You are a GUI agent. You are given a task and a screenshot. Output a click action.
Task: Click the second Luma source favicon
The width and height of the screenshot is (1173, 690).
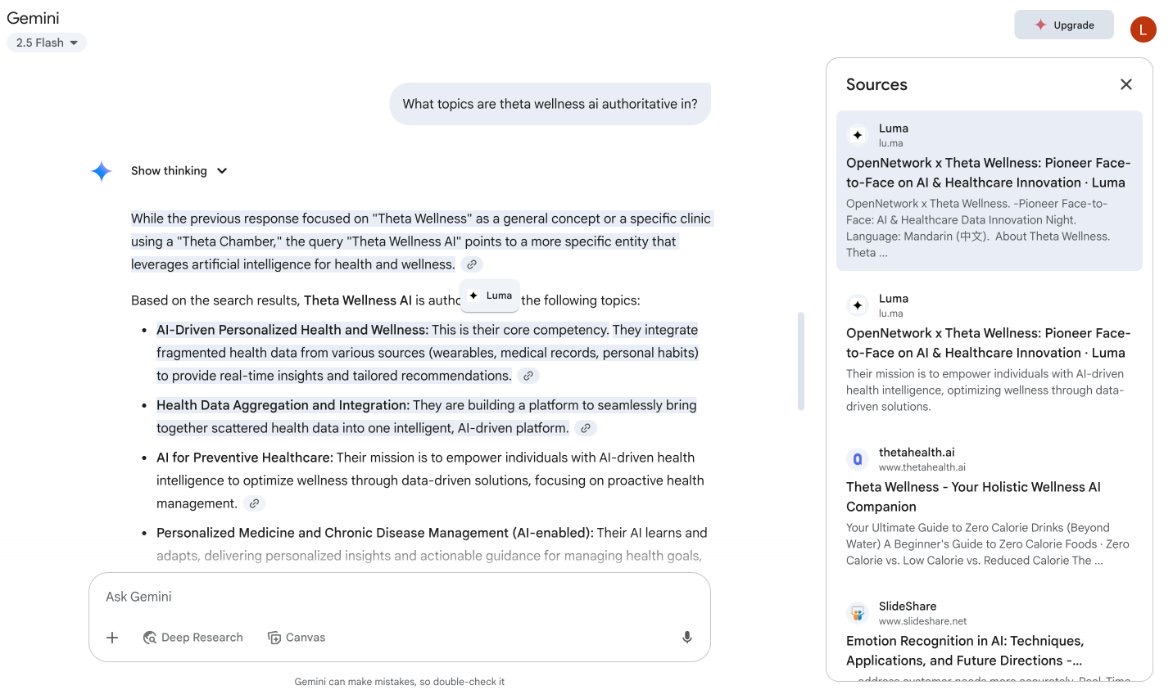point(857,305)
